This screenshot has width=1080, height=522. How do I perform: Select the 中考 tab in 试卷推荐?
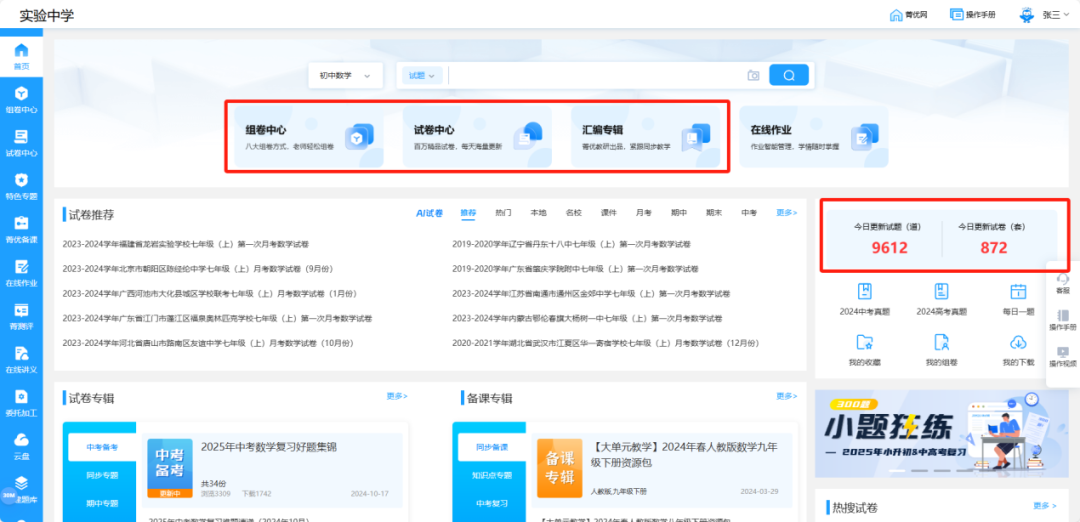tap(749, 213)
